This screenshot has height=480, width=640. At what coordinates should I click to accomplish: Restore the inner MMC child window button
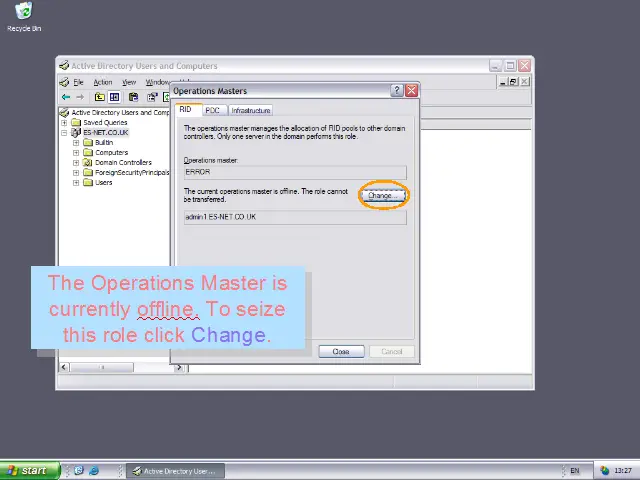[x=513, y=82]
